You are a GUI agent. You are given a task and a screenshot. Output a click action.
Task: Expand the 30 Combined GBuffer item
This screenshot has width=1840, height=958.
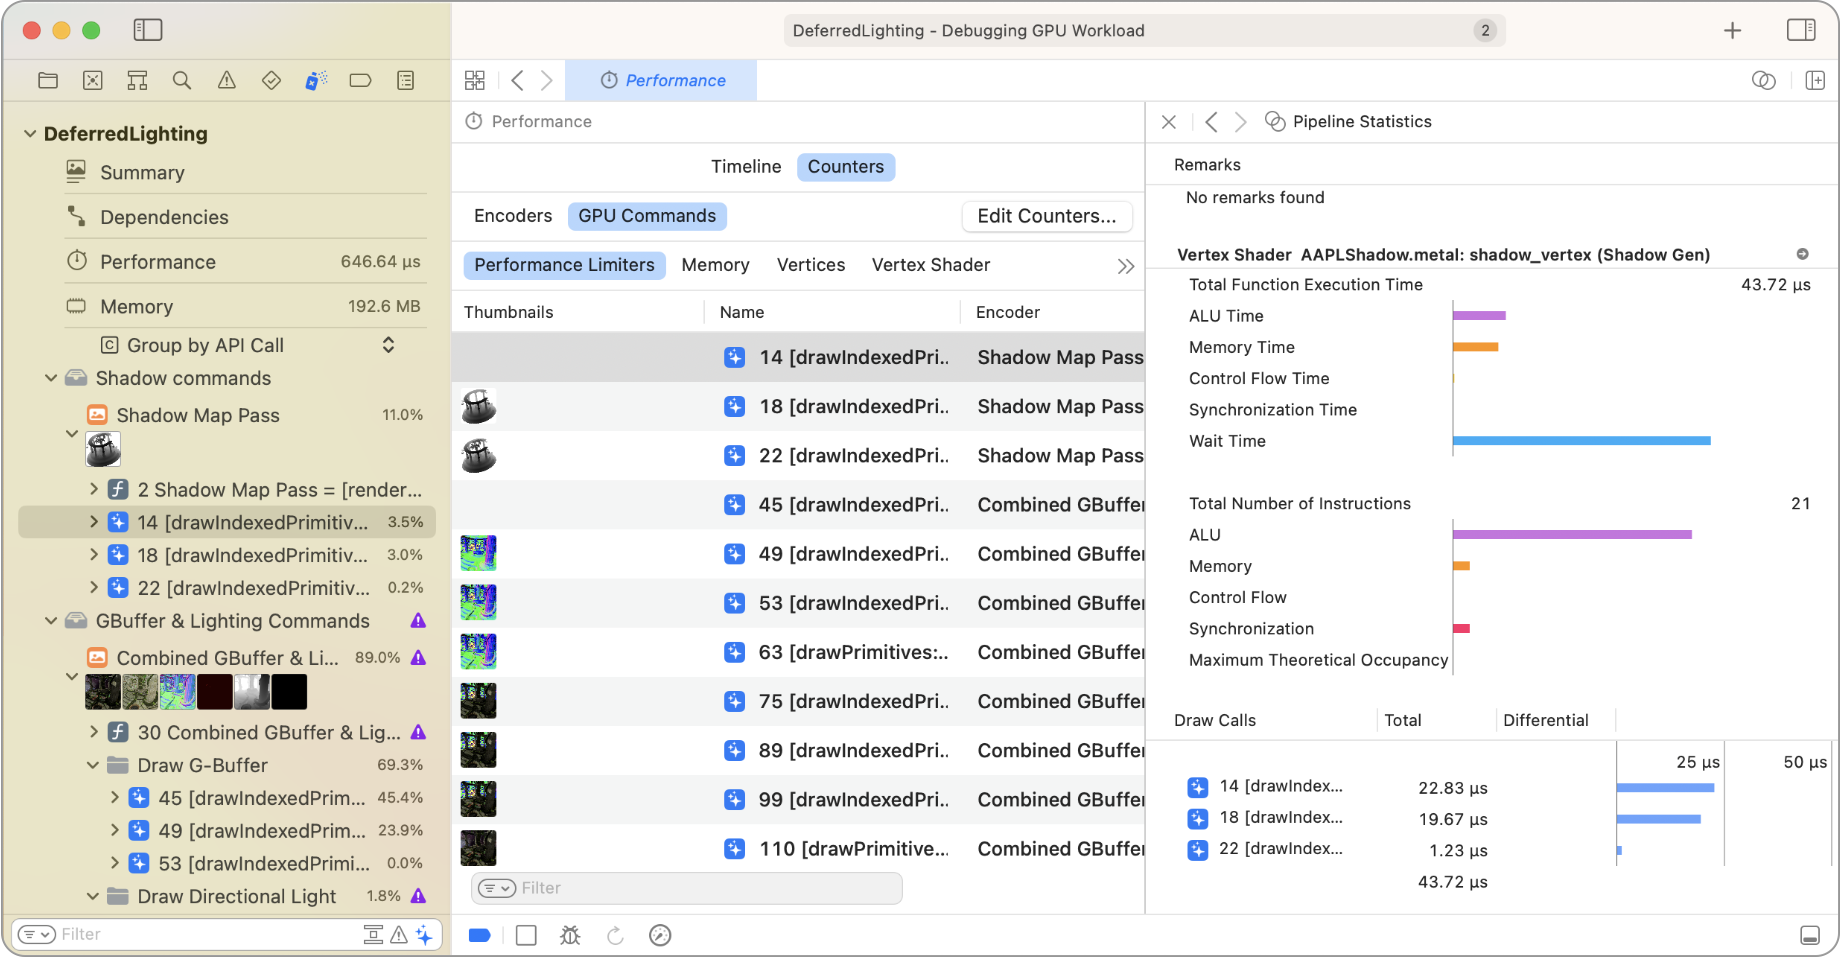(93, 732)
